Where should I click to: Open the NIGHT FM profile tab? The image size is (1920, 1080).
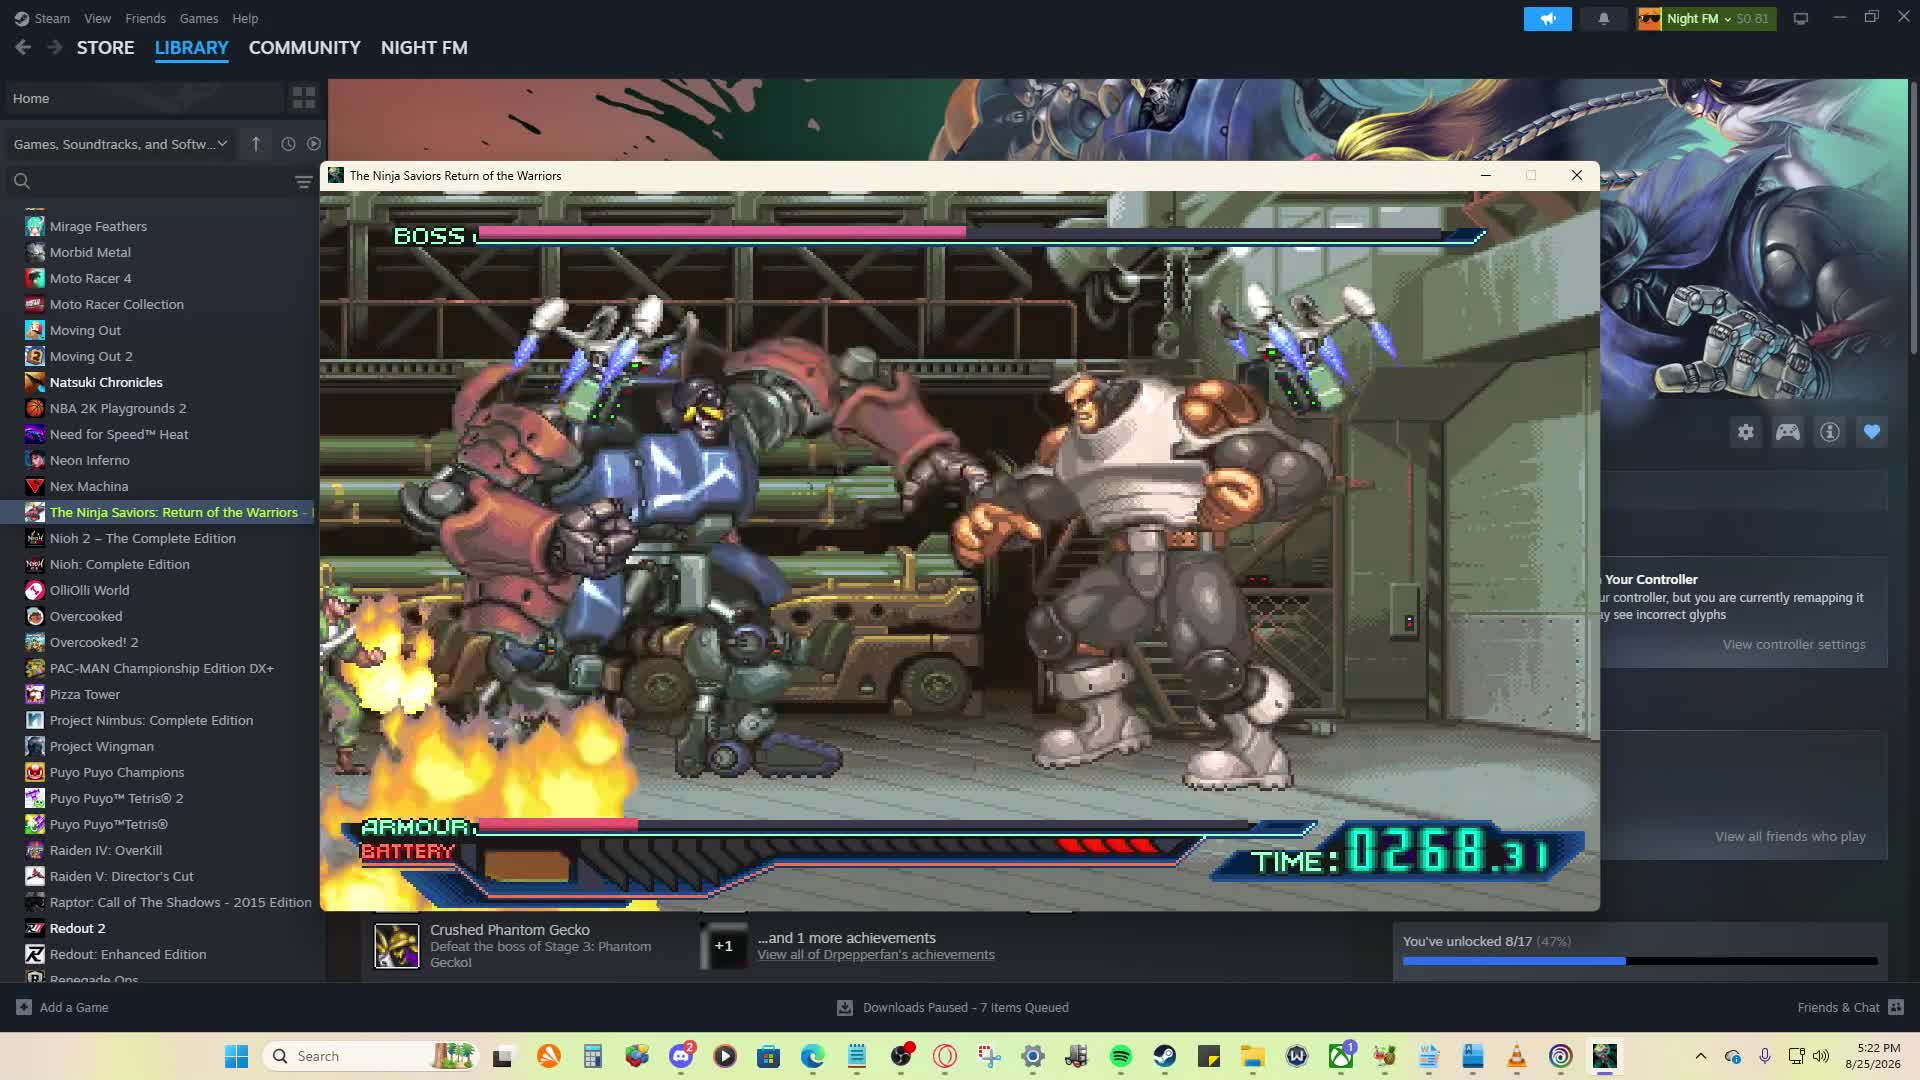point(424,48)
